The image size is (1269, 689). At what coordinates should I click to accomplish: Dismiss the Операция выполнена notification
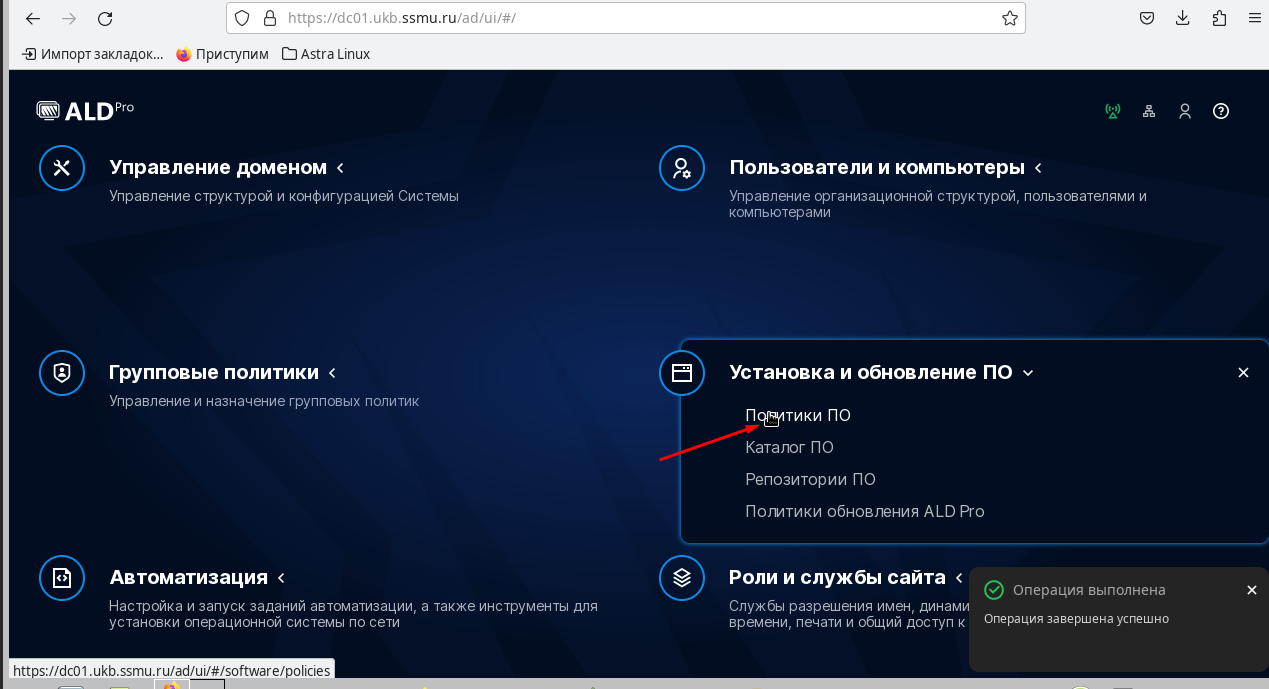point(1251,590)
